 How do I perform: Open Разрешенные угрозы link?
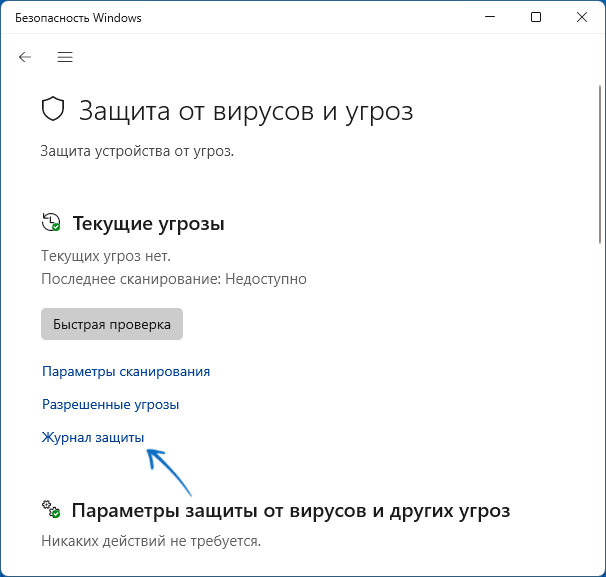coord(111,405)
